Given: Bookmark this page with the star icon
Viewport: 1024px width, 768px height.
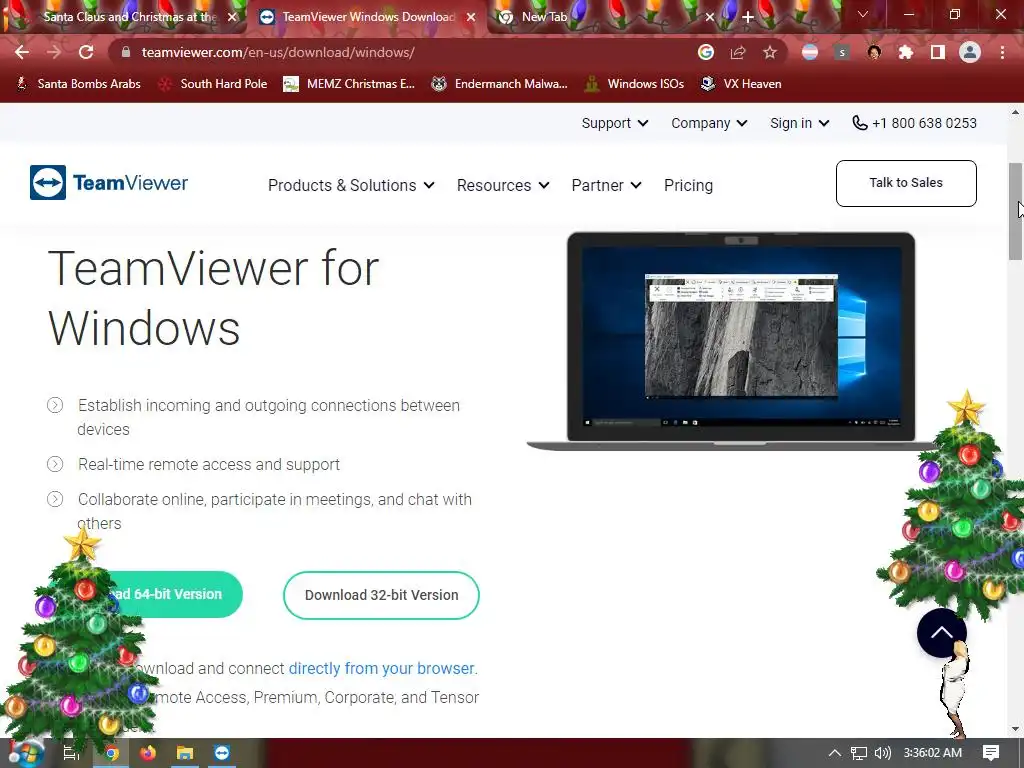Looking at the screenshot, I should (x=770, y=52).
